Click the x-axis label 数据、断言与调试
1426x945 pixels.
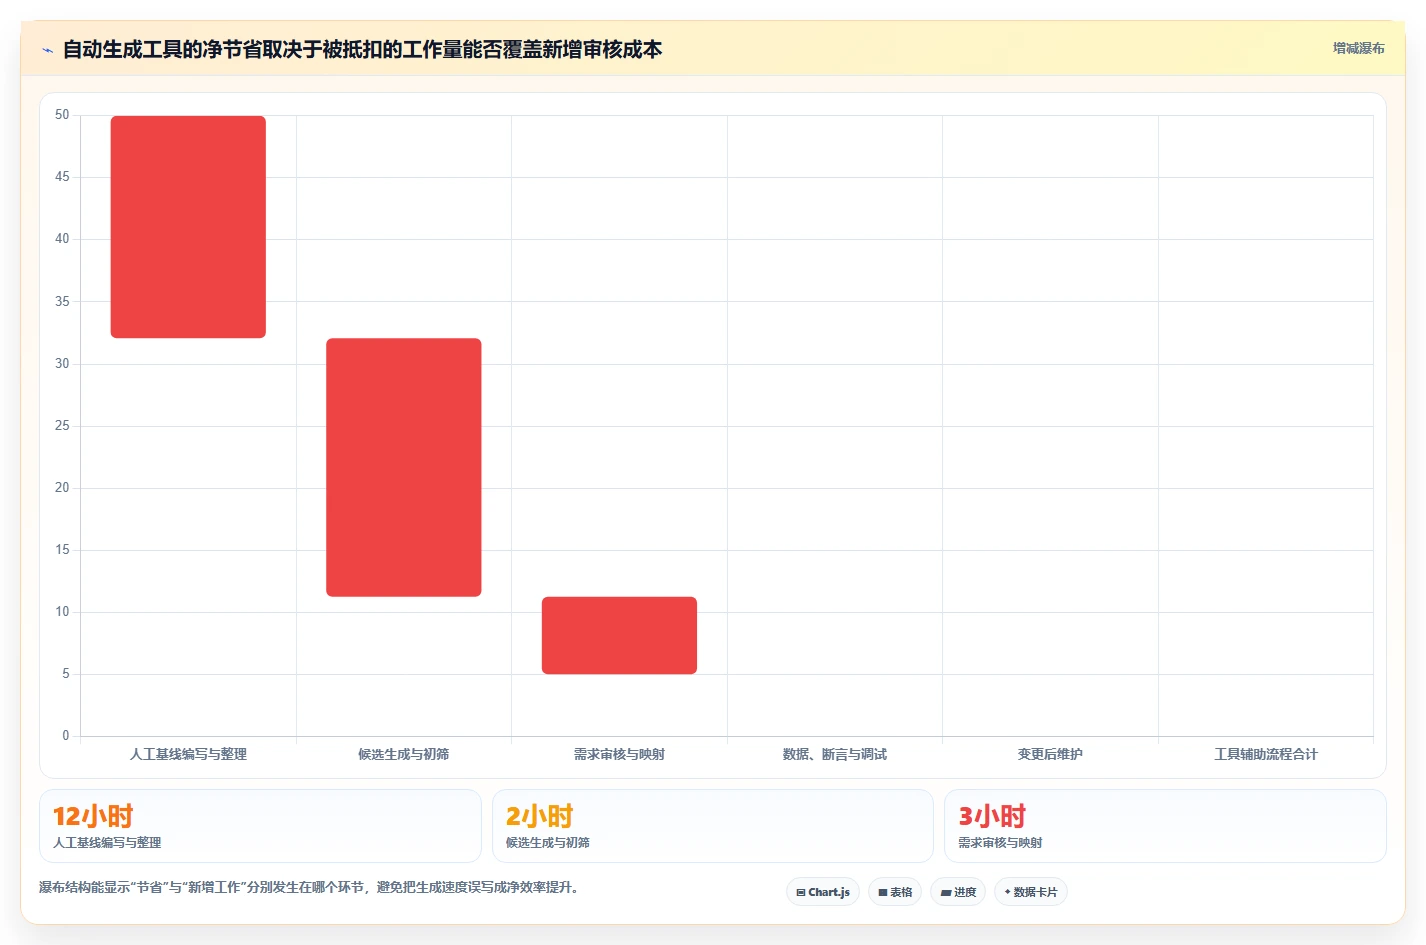pos(835,754)
